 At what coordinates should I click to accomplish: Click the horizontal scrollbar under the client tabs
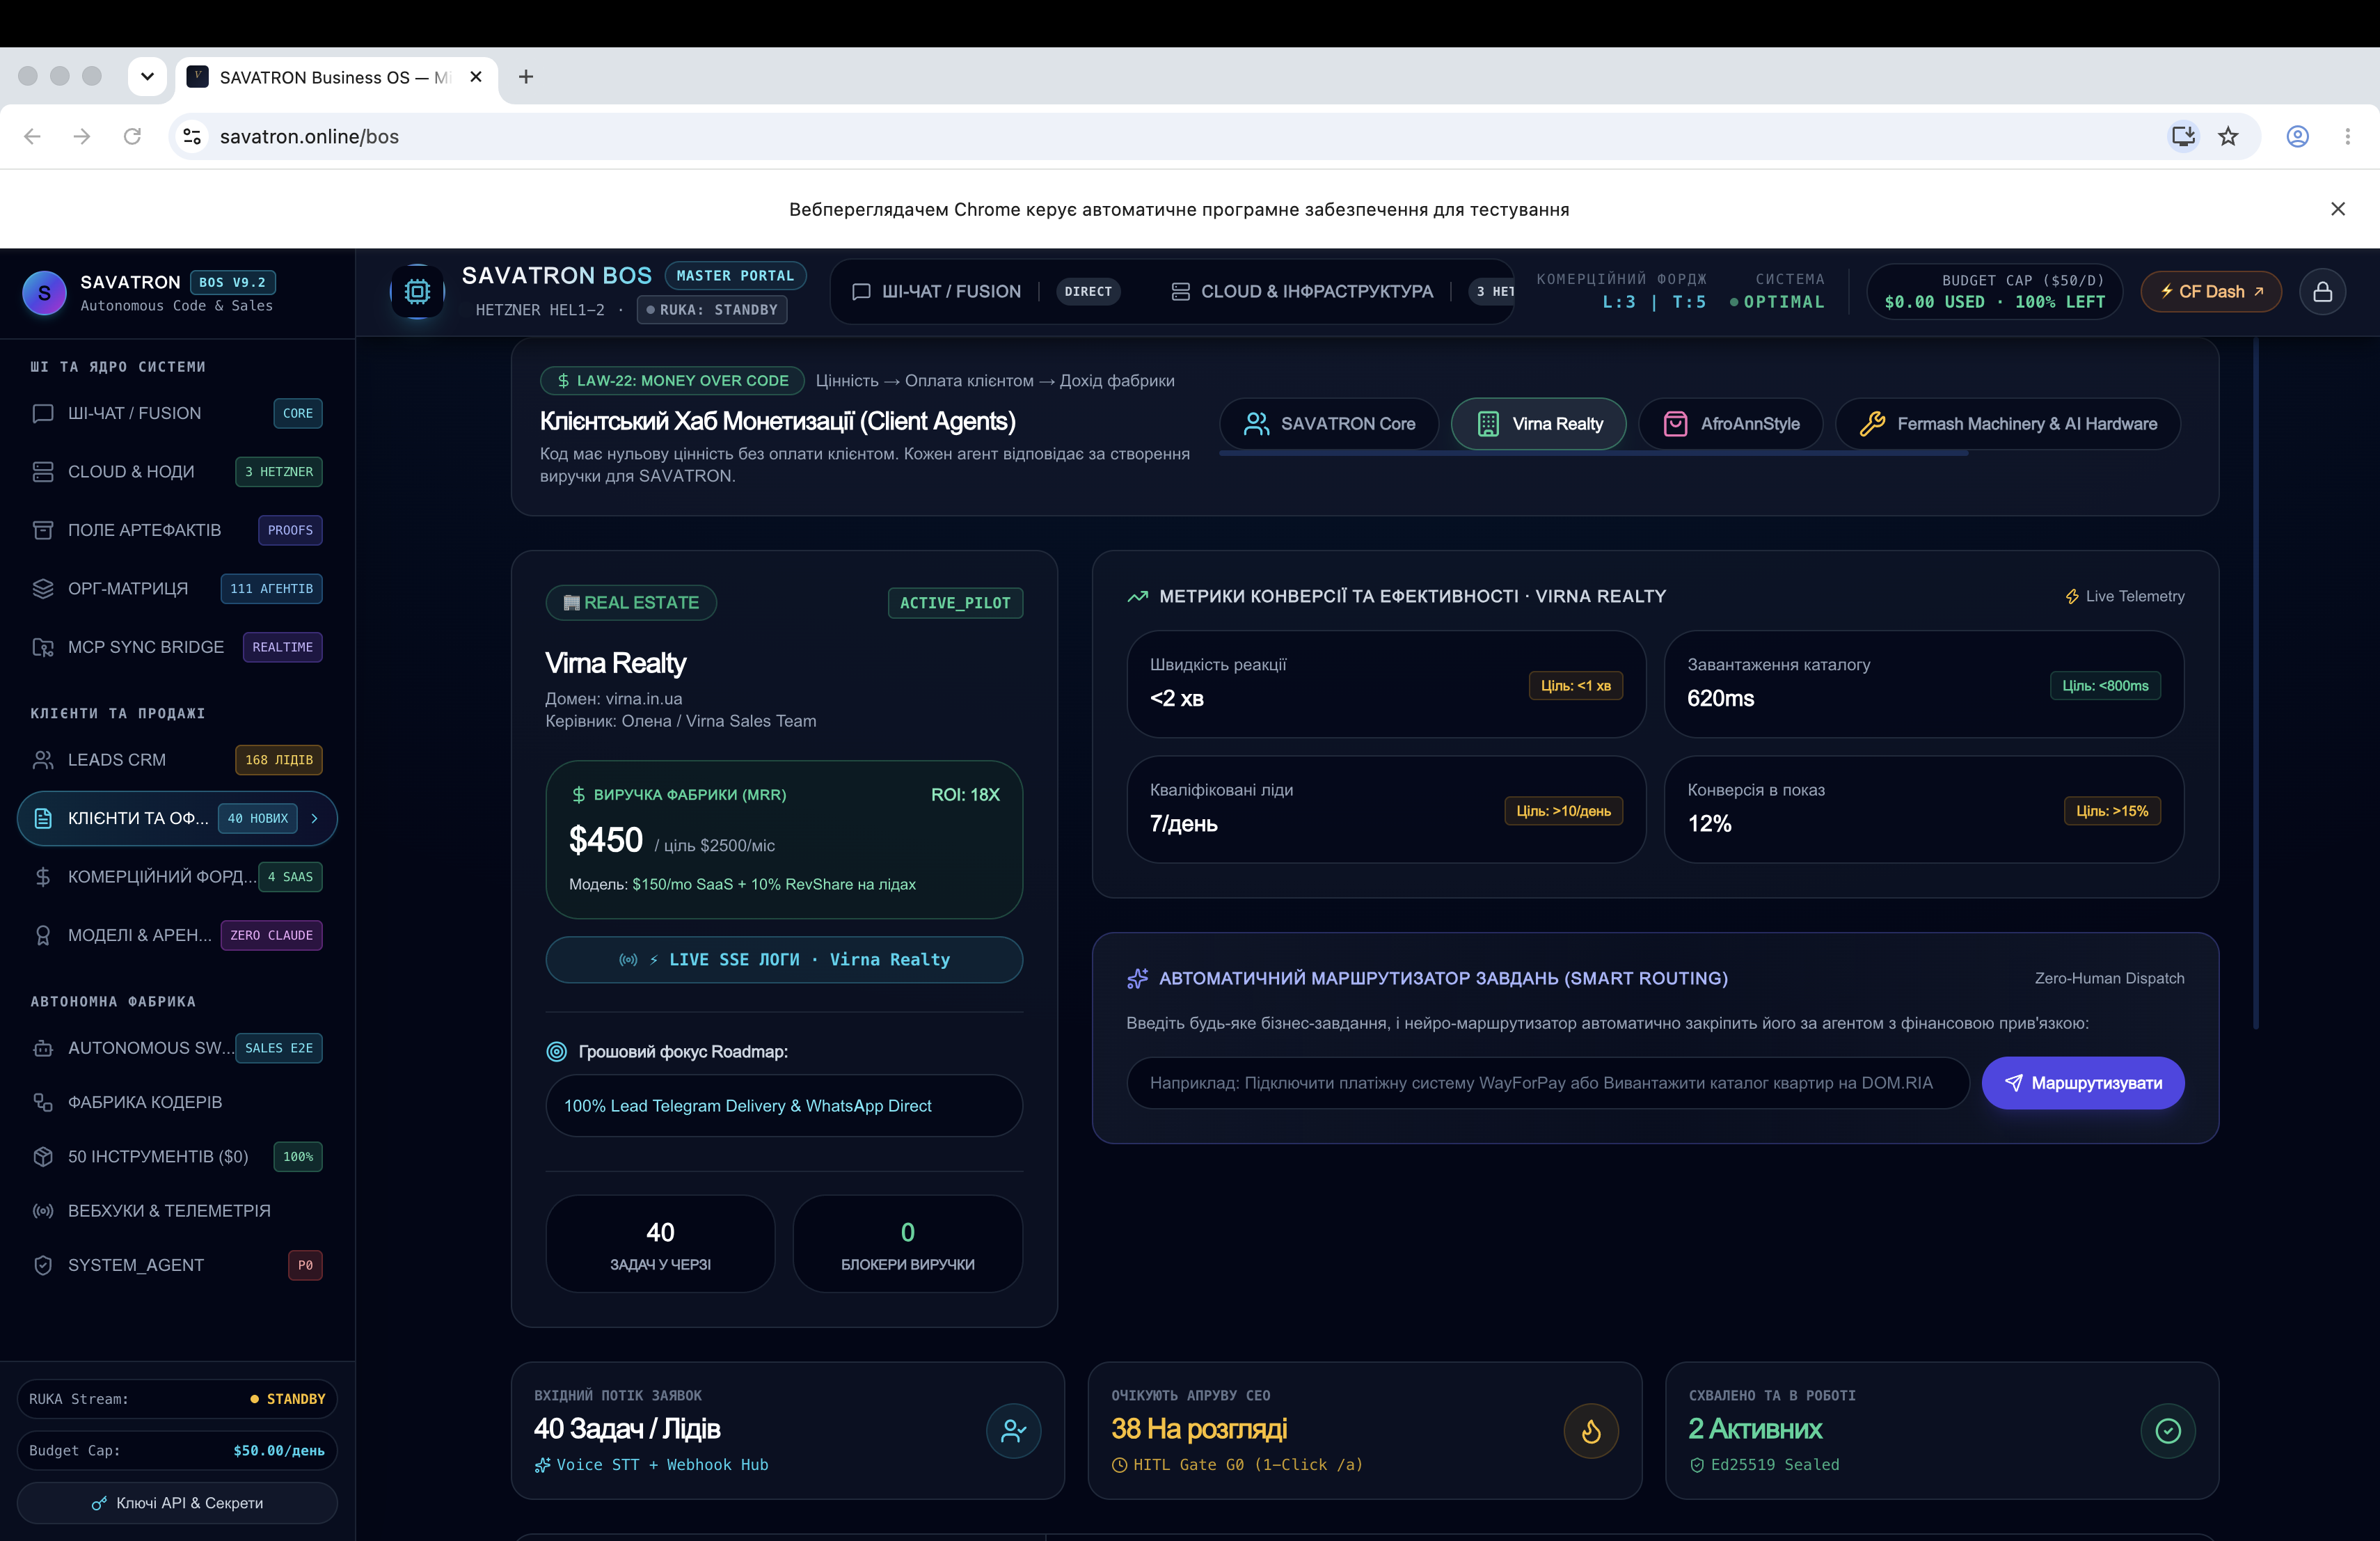1594,454
